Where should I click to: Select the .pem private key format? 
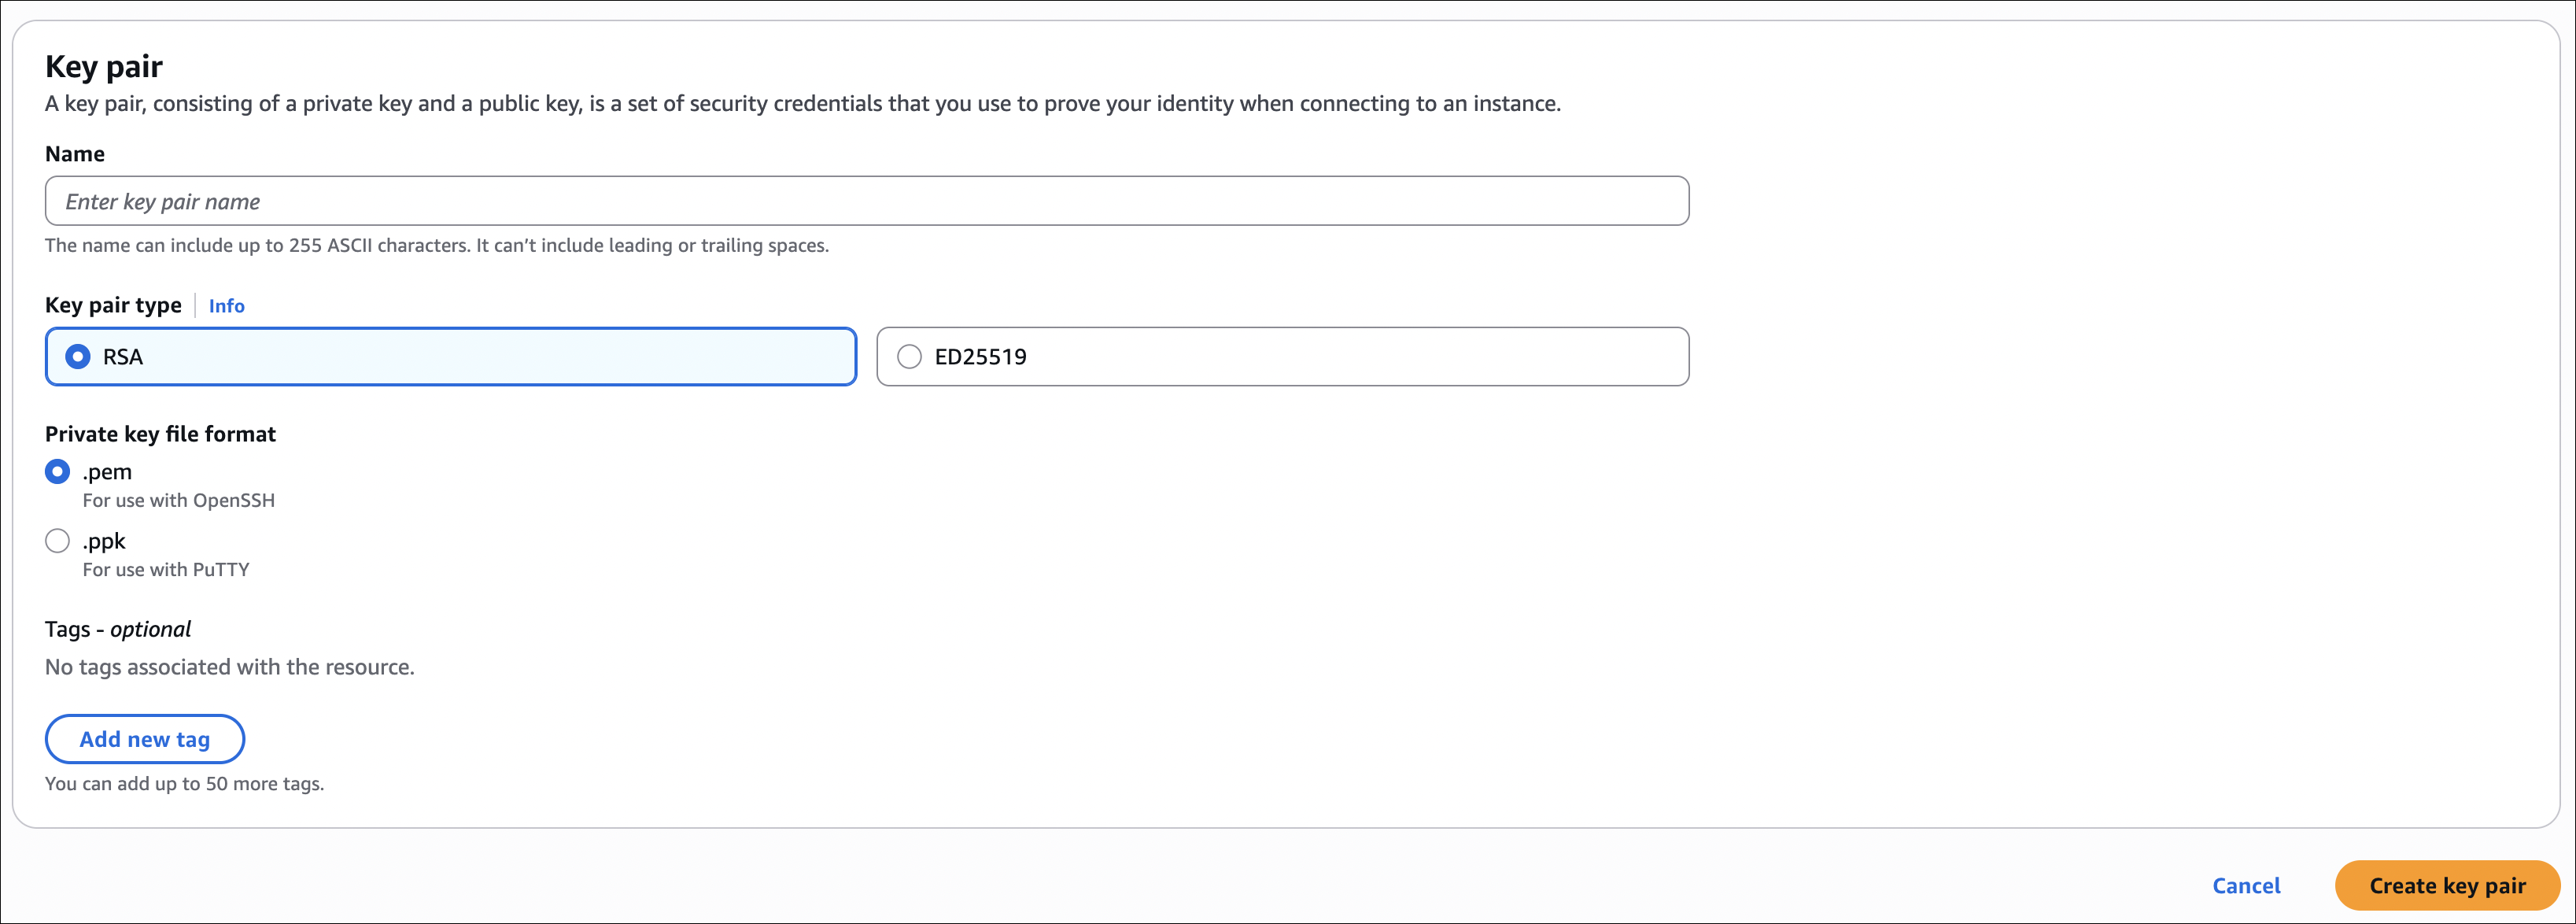[x=58, y=472]
